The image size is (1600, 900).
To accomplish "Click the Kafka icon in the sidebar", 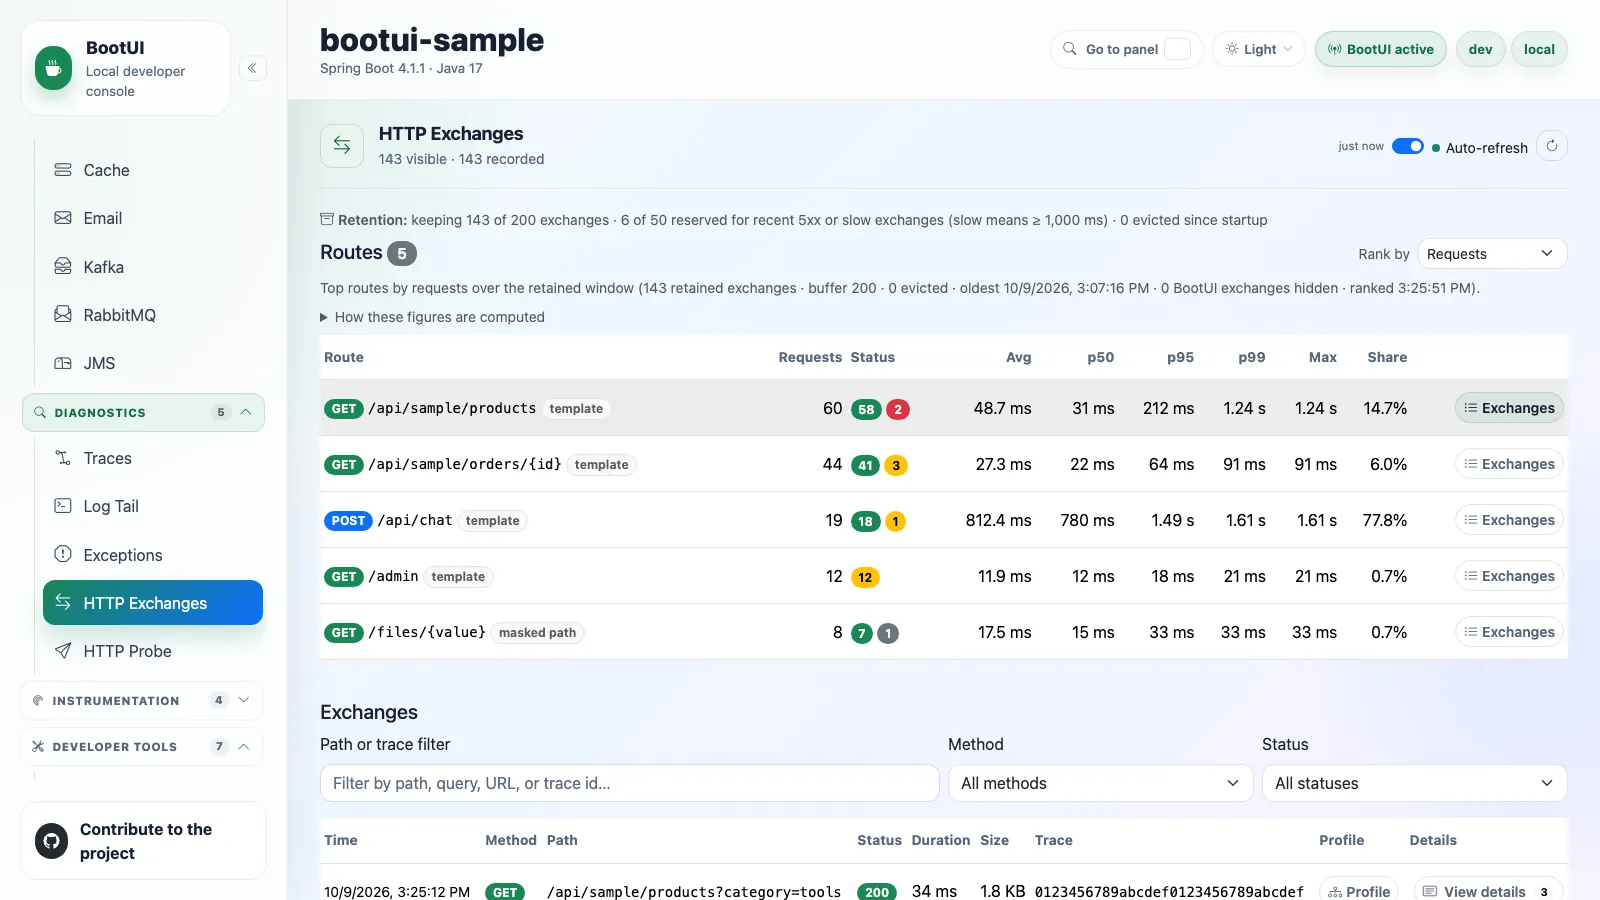I will click(x=63, y=266).
